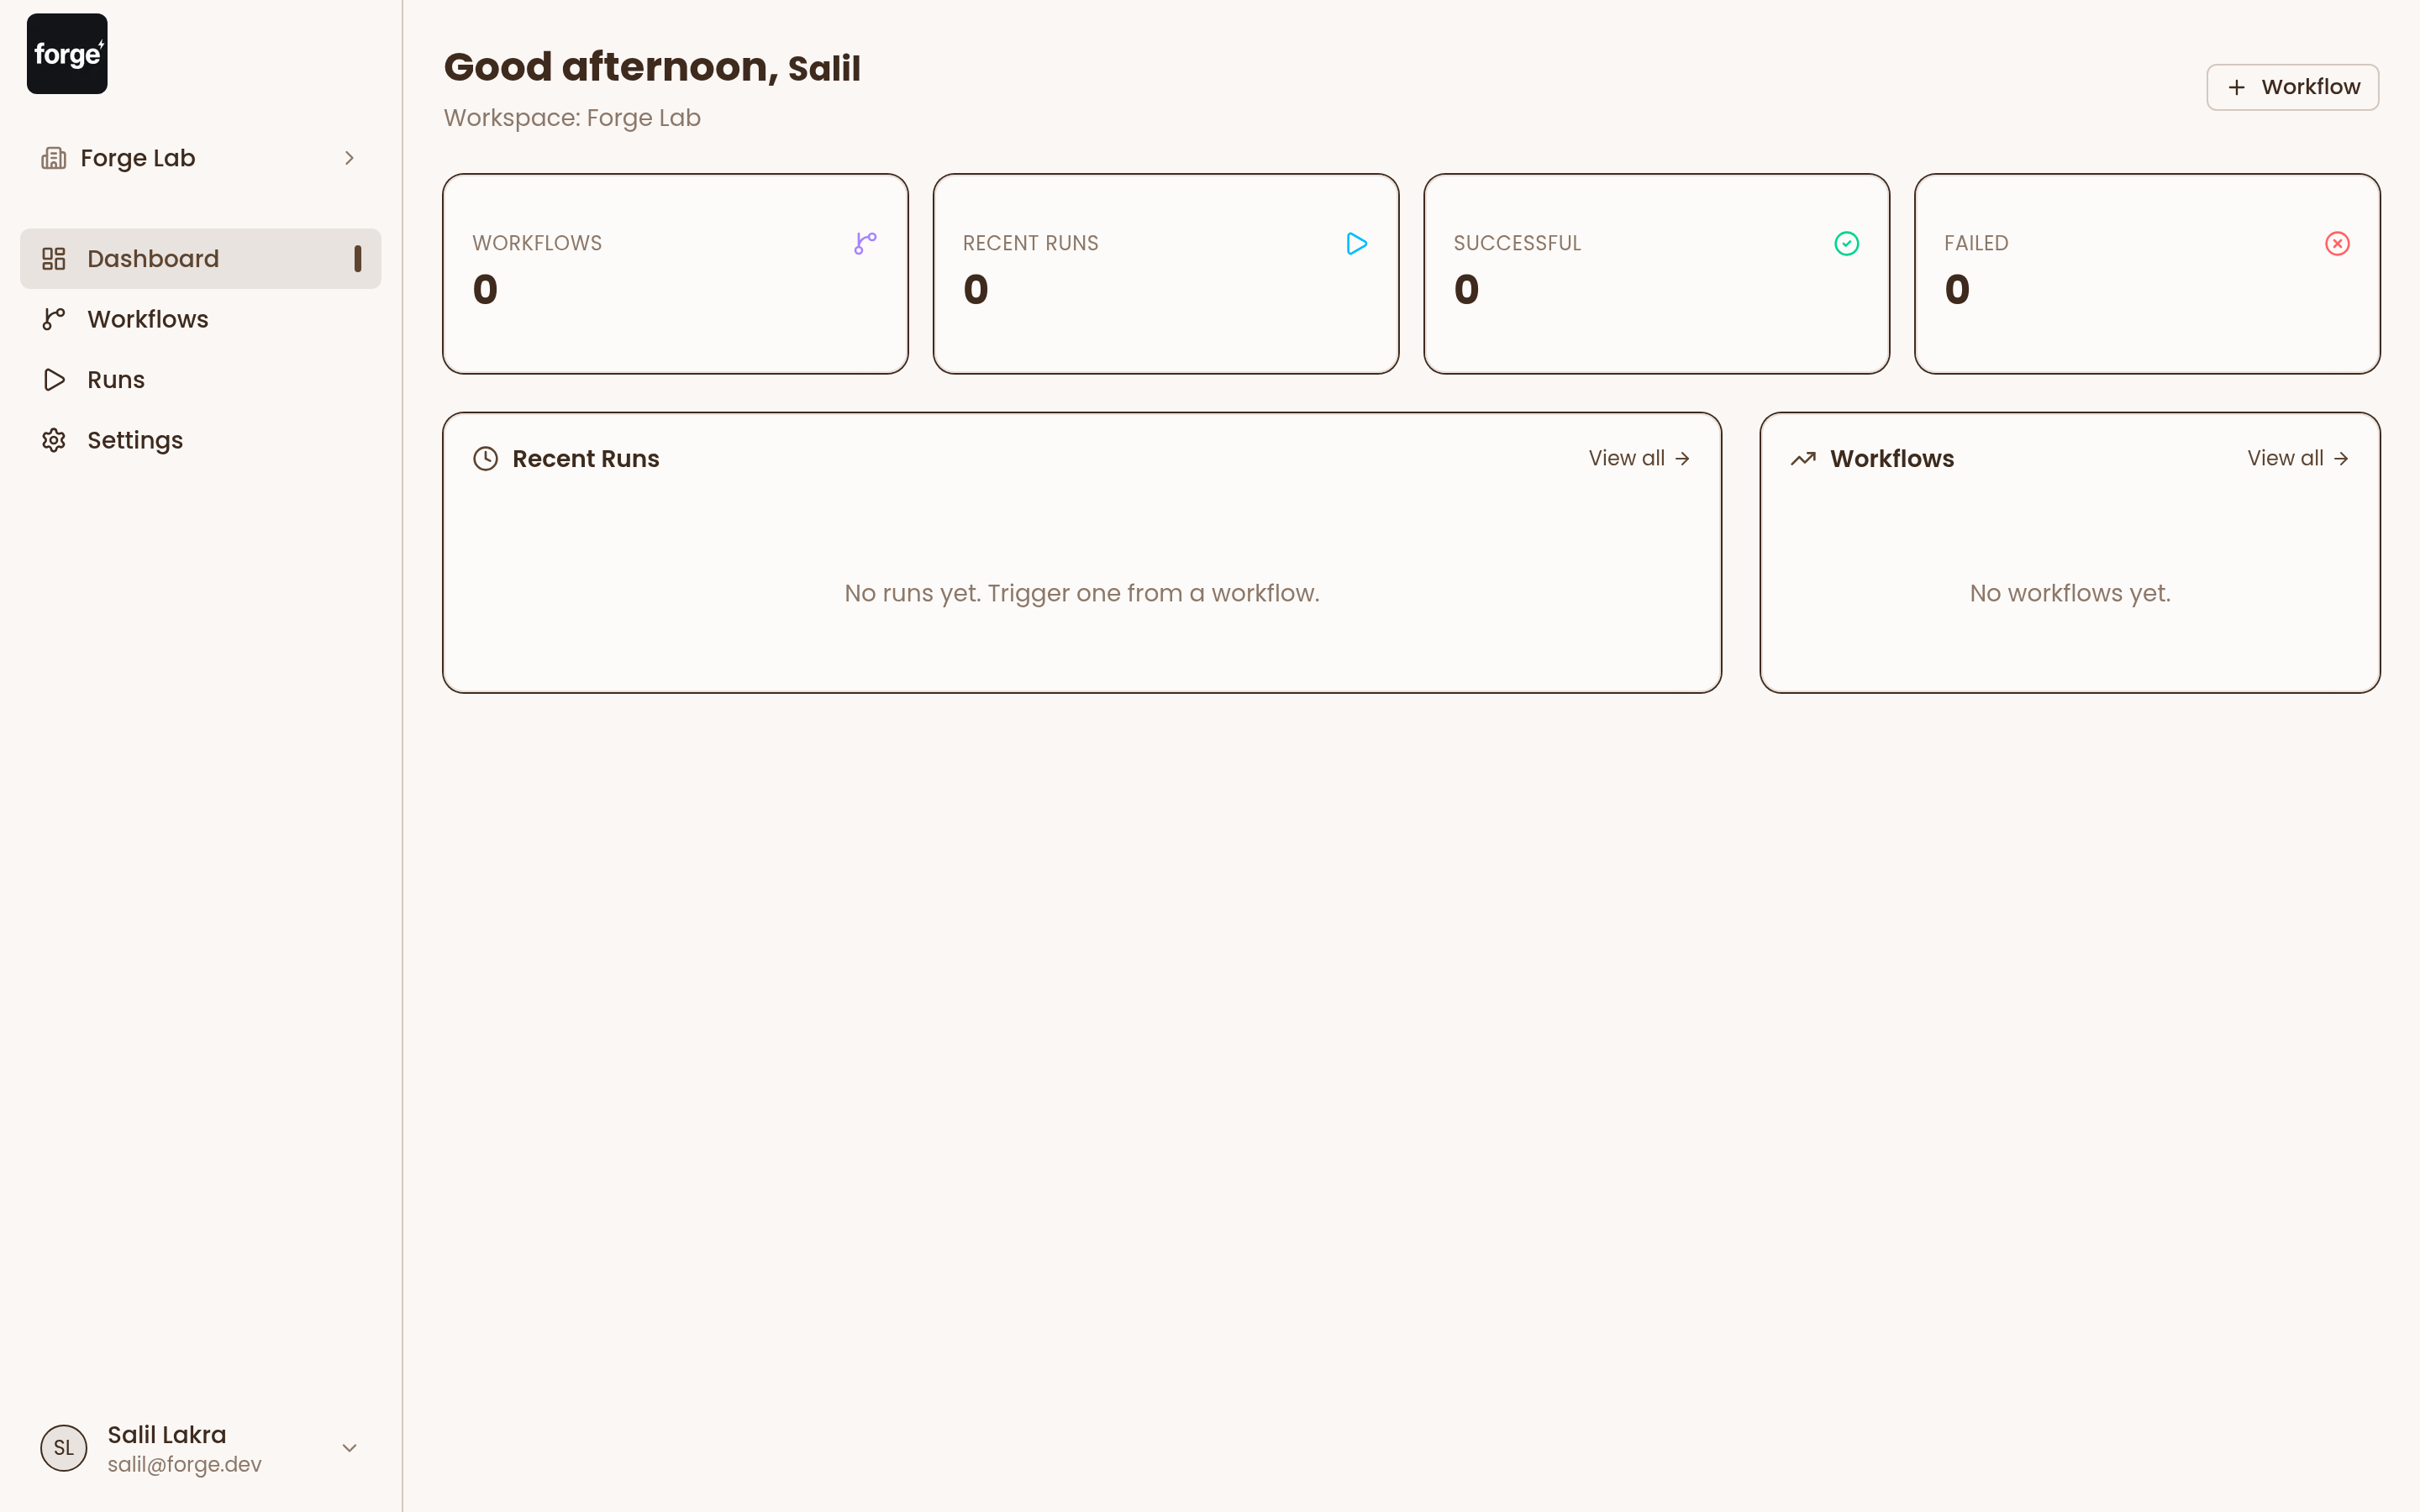Expand the Forge Lab workspace chevron

[349, 158]
